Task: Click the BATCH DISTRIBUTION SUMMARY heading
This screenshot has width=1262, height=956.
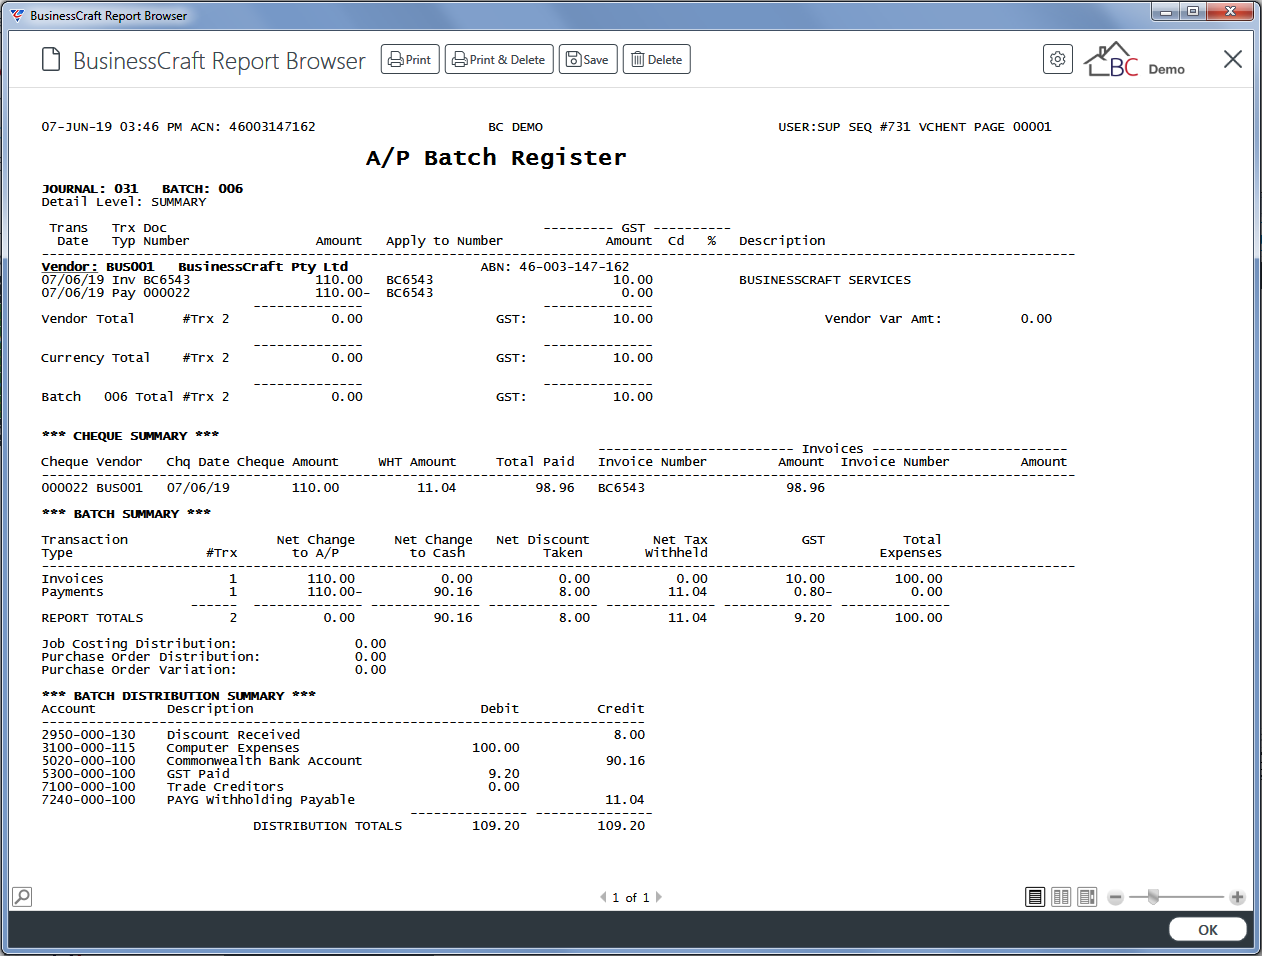Action: (178, 696)
